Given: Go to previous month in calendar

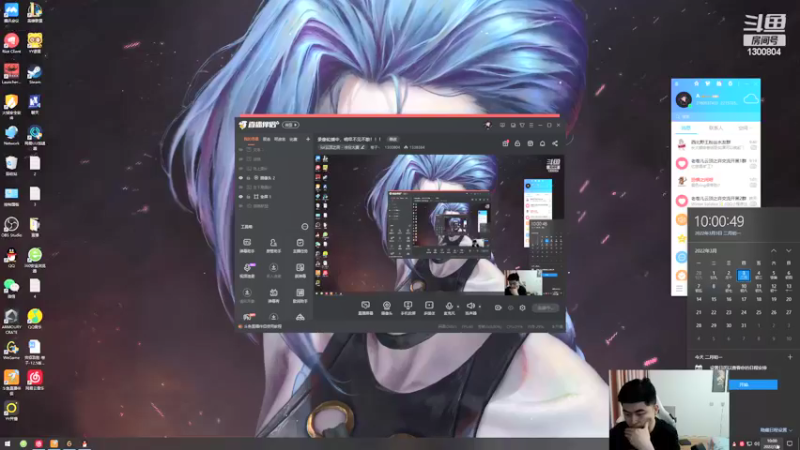Looking at the screenshot, I should [x=773, y=251].
